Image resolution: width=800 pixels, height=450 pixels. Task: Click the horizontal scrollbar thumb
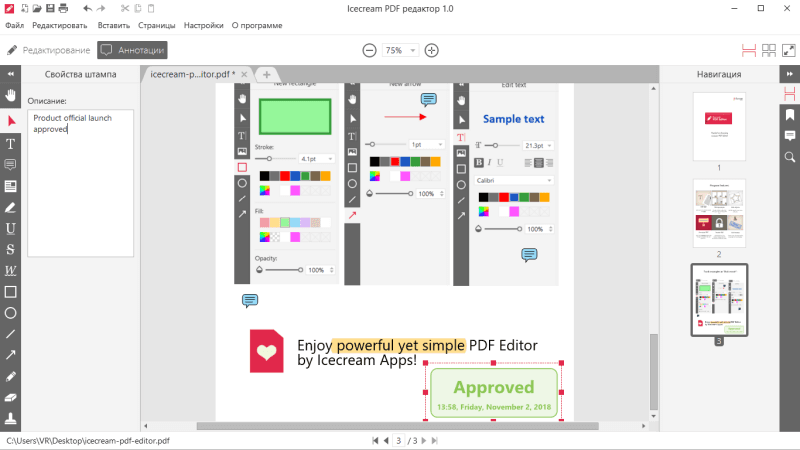click(397, 426)
